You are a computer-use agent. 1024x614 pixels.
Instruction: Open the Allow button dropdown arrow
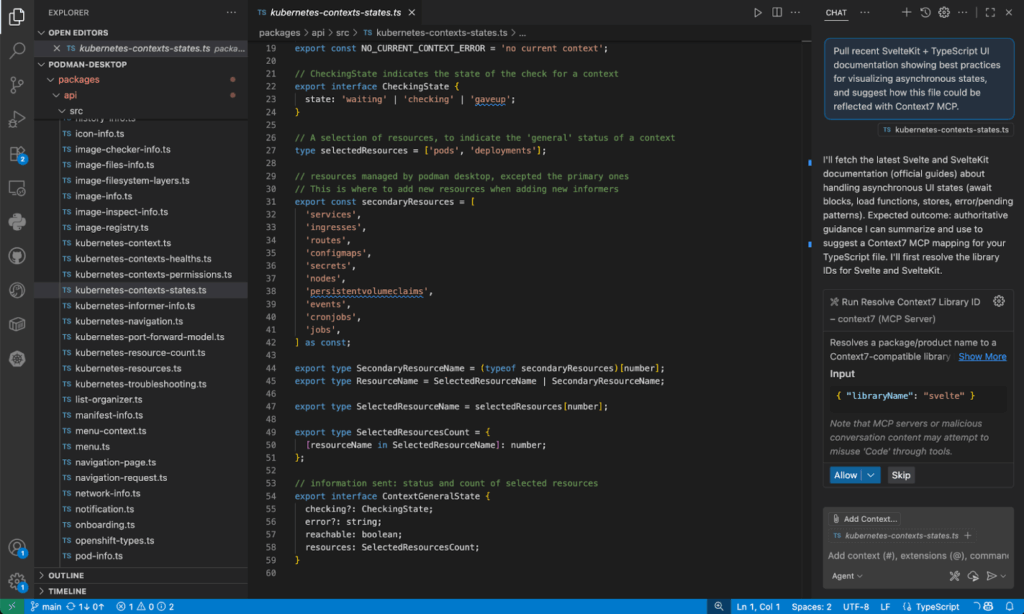[x=871, y=475]
